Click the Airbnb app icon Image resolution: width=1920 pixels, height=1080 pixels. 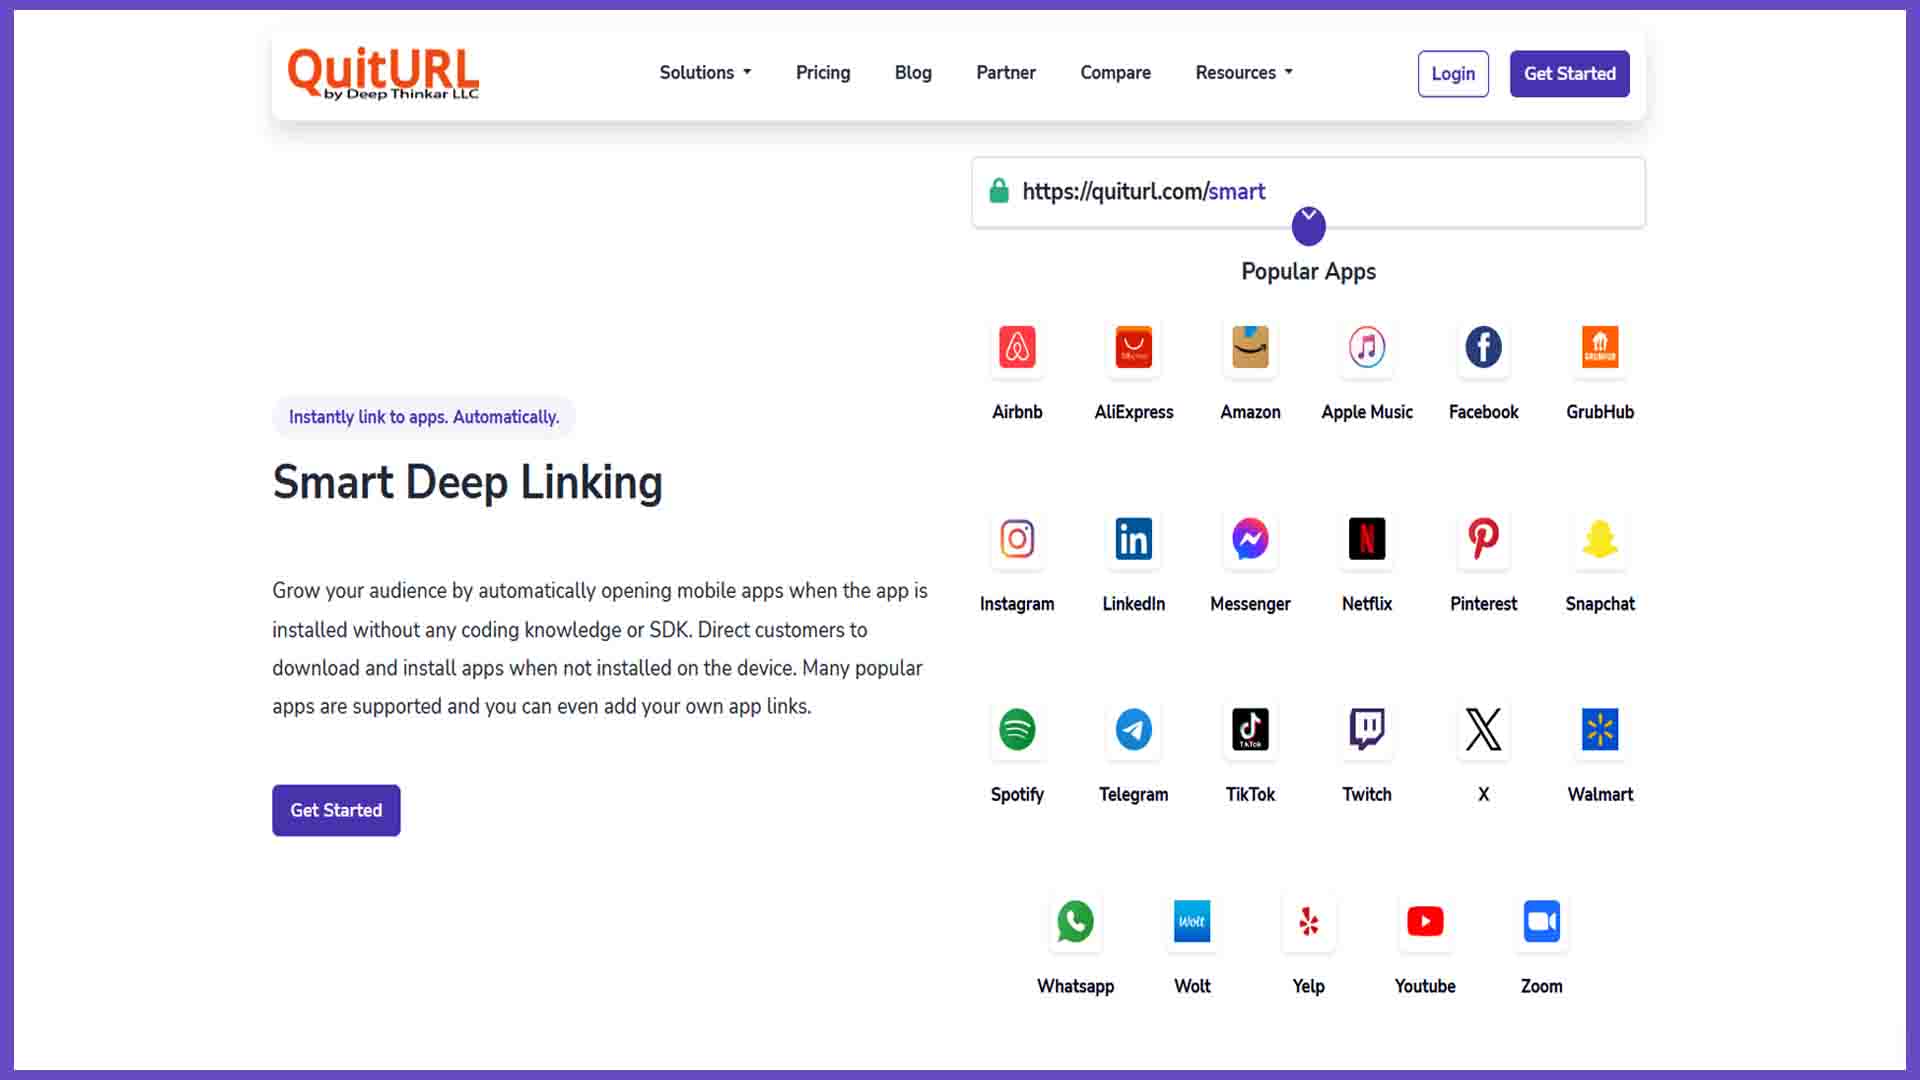[x=1017, y=348]
